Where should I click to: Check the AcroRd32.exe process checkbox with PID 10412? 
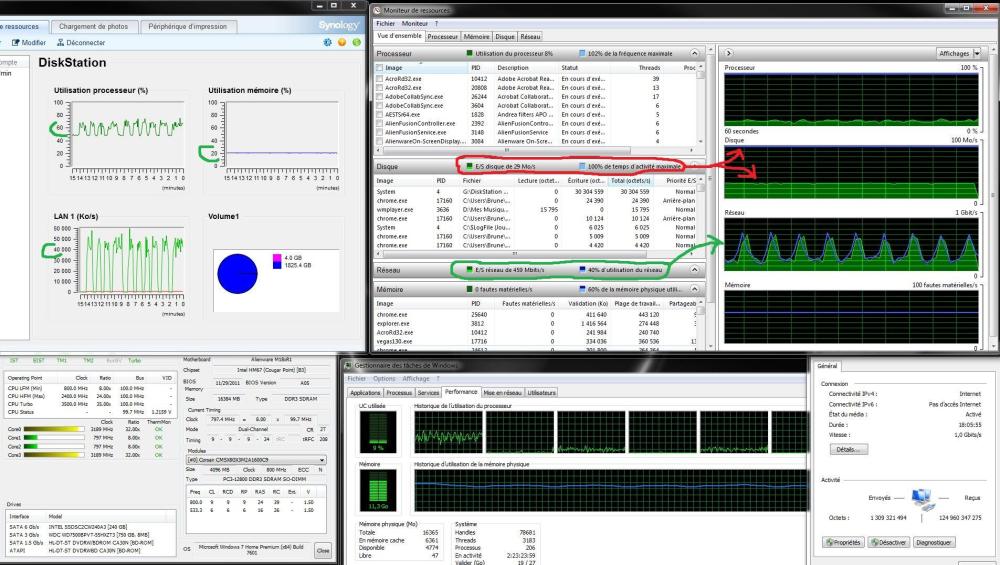pos(379,78)
